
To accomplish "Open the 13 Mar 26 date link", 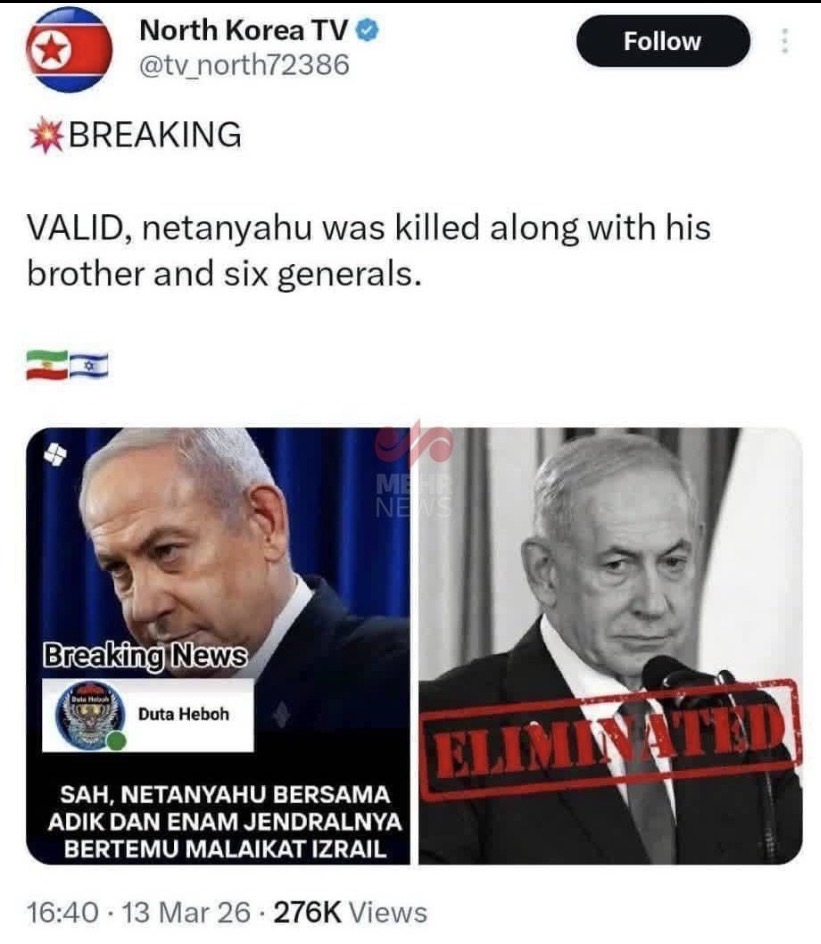I will pyautogui.click(x=186, y=912).
